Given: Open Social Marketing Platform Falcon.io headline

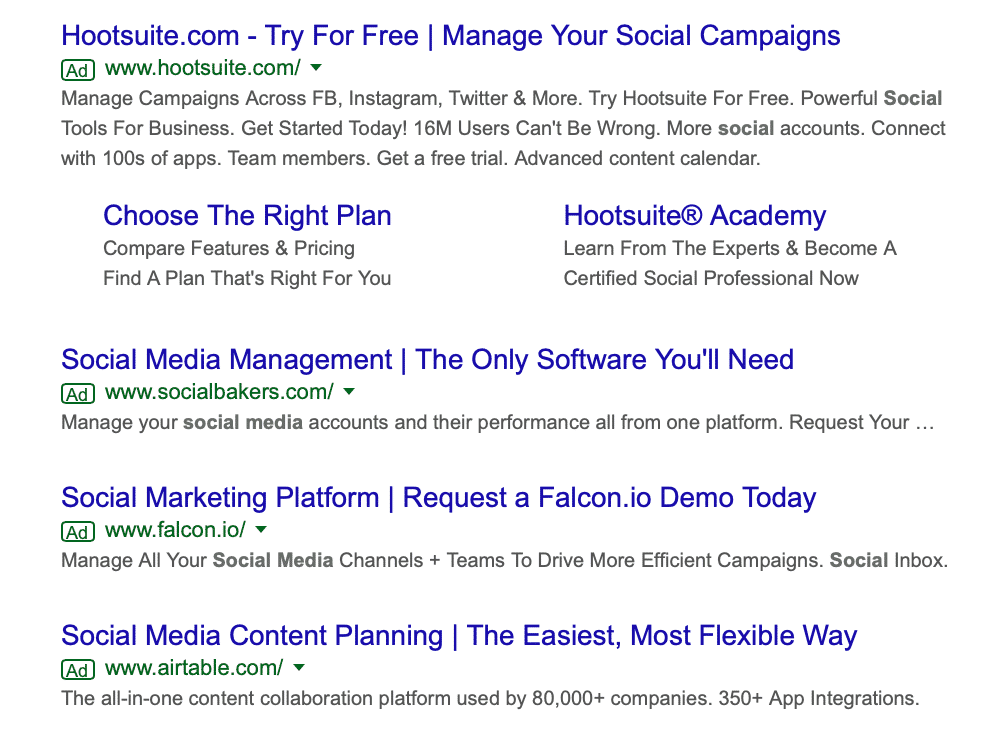Looking at the screenshot, I should pyautogui.click(x=439, y=498).
